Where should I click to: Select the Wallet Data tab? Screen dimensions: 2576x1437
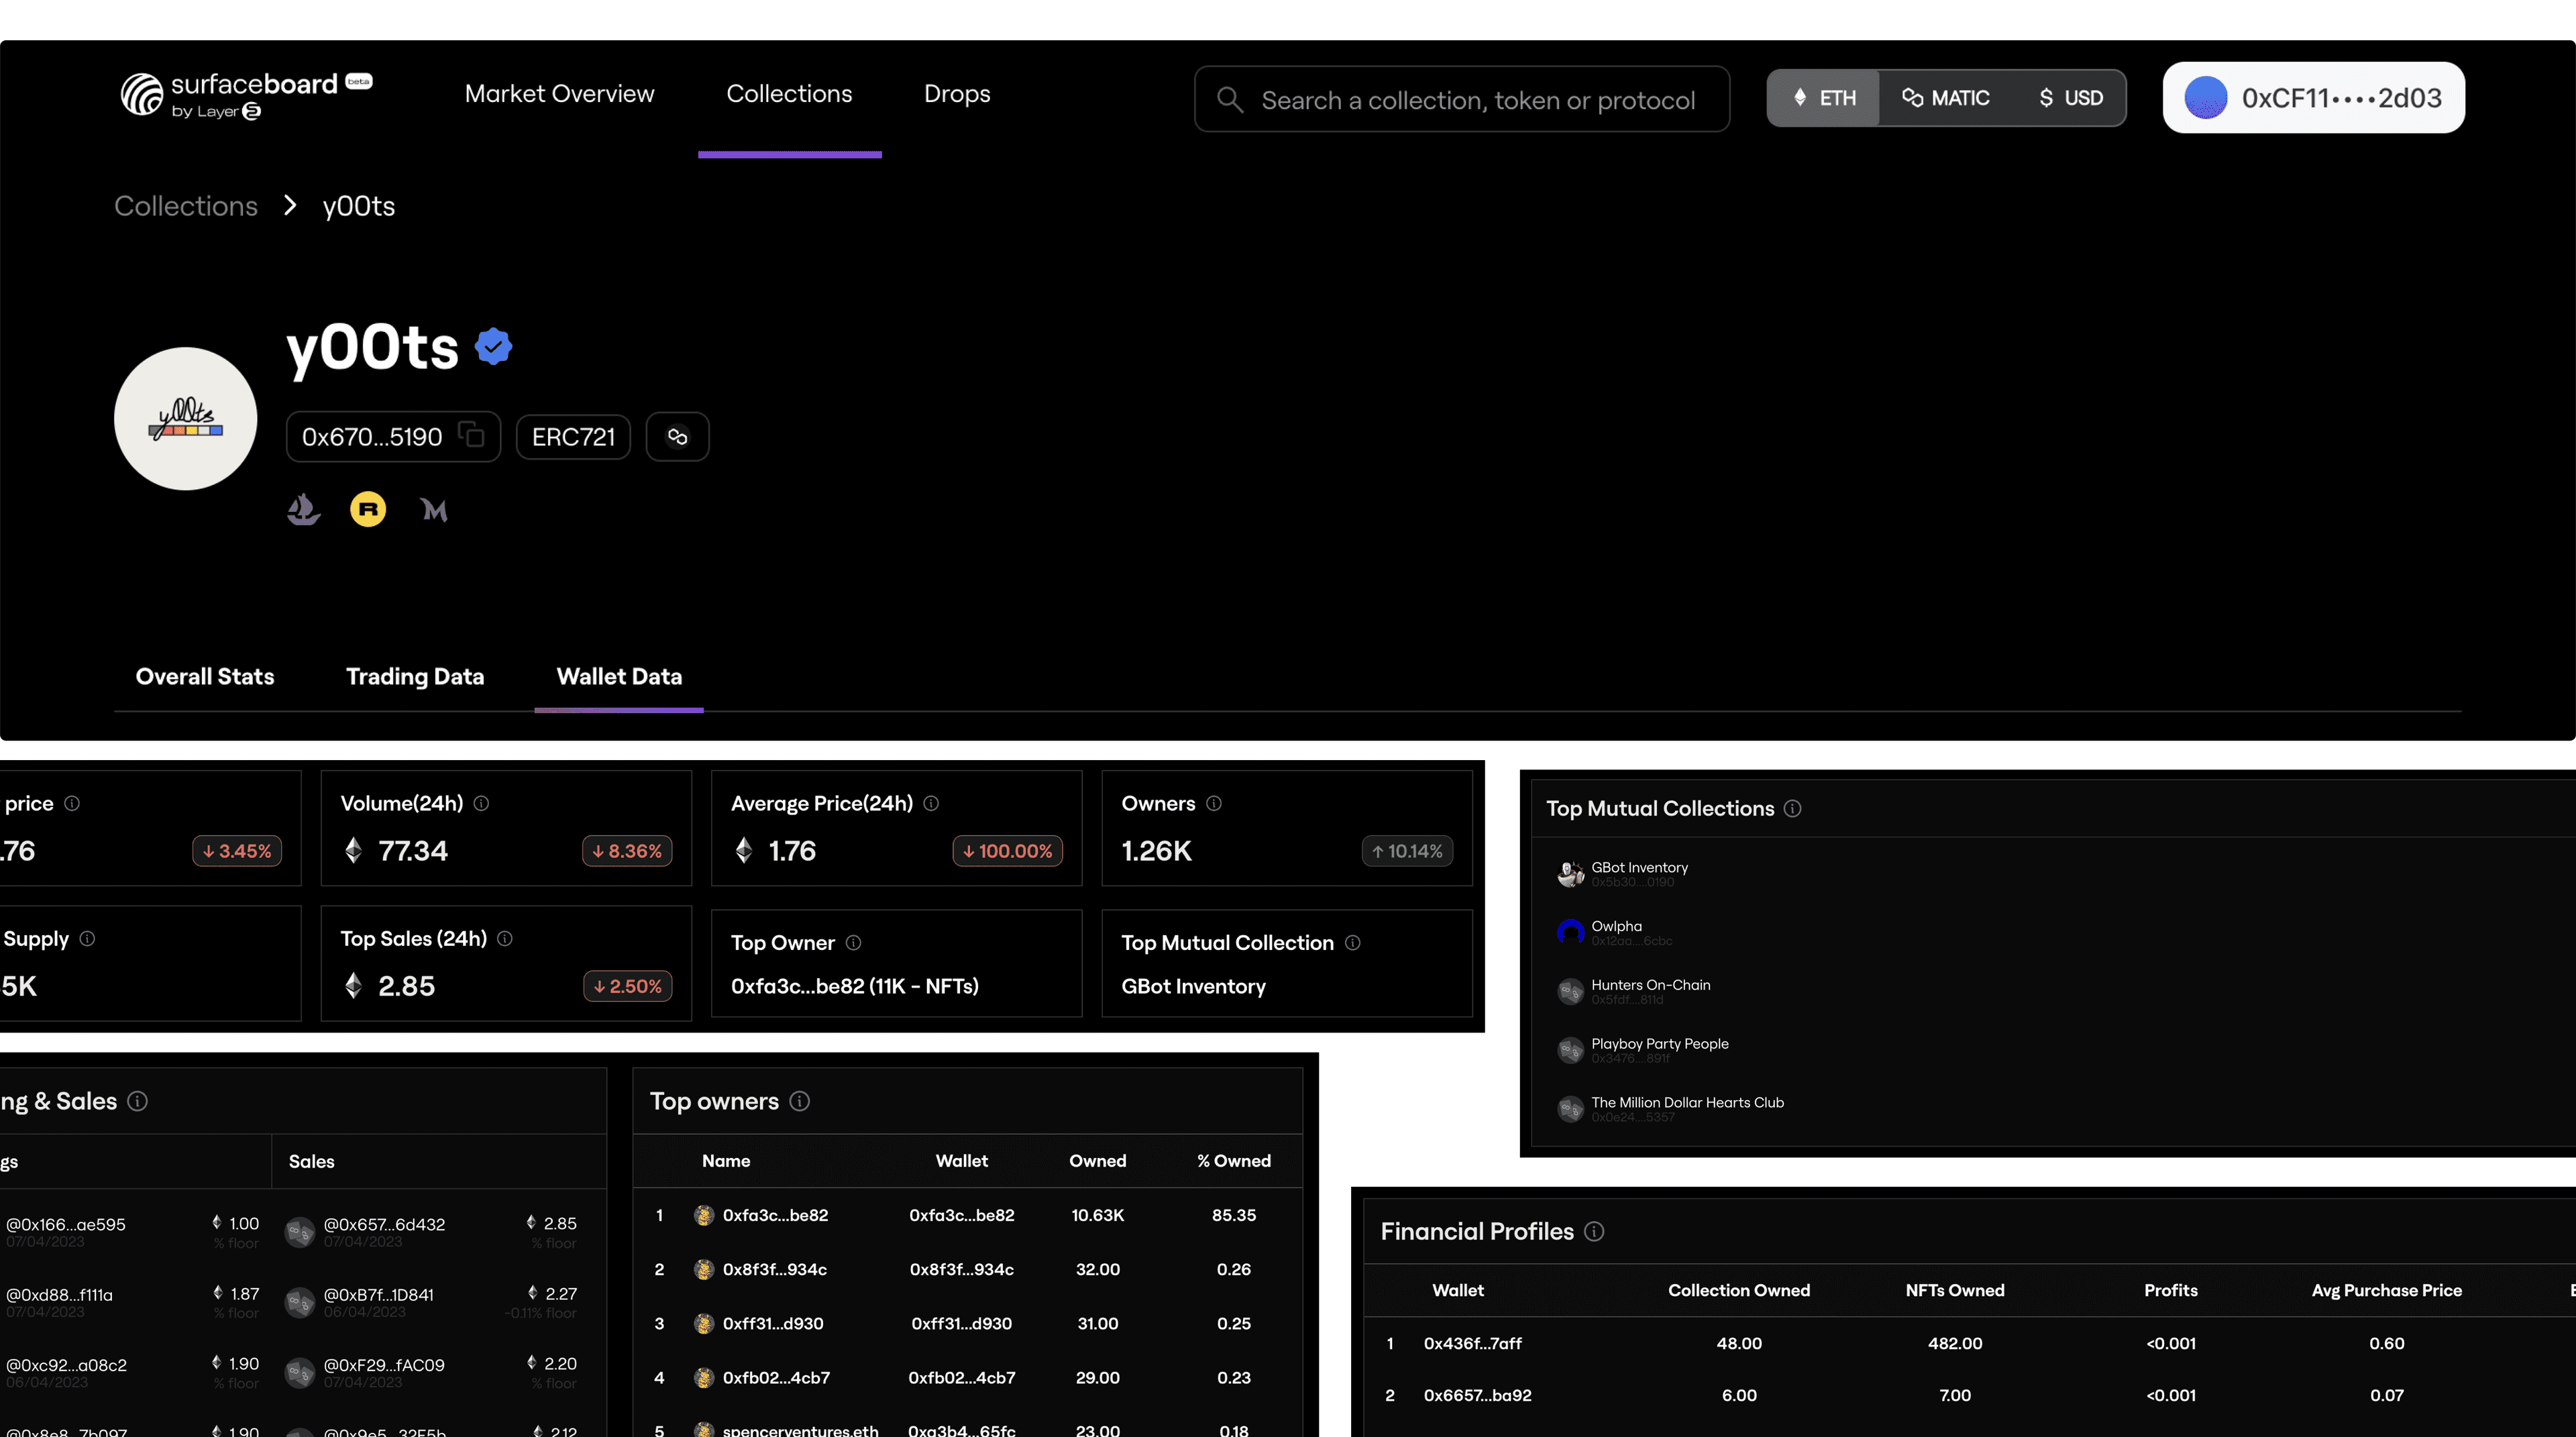click(619, 677)
